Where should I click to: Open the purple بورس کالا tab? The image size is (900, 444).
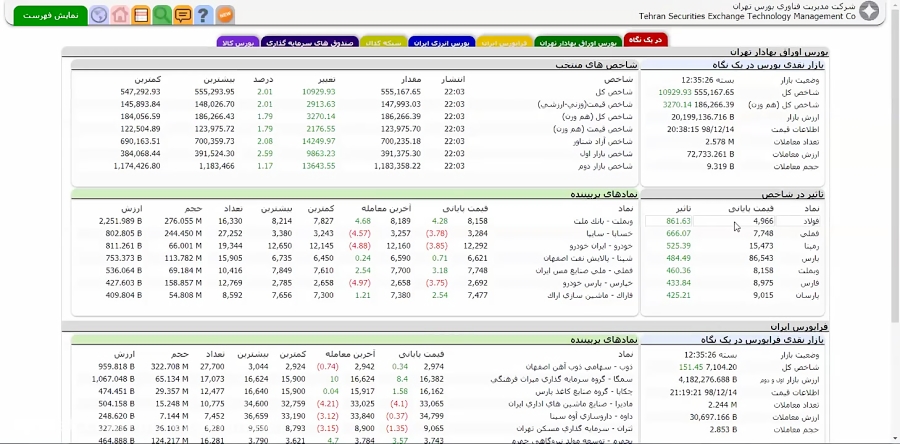[238, 42]
